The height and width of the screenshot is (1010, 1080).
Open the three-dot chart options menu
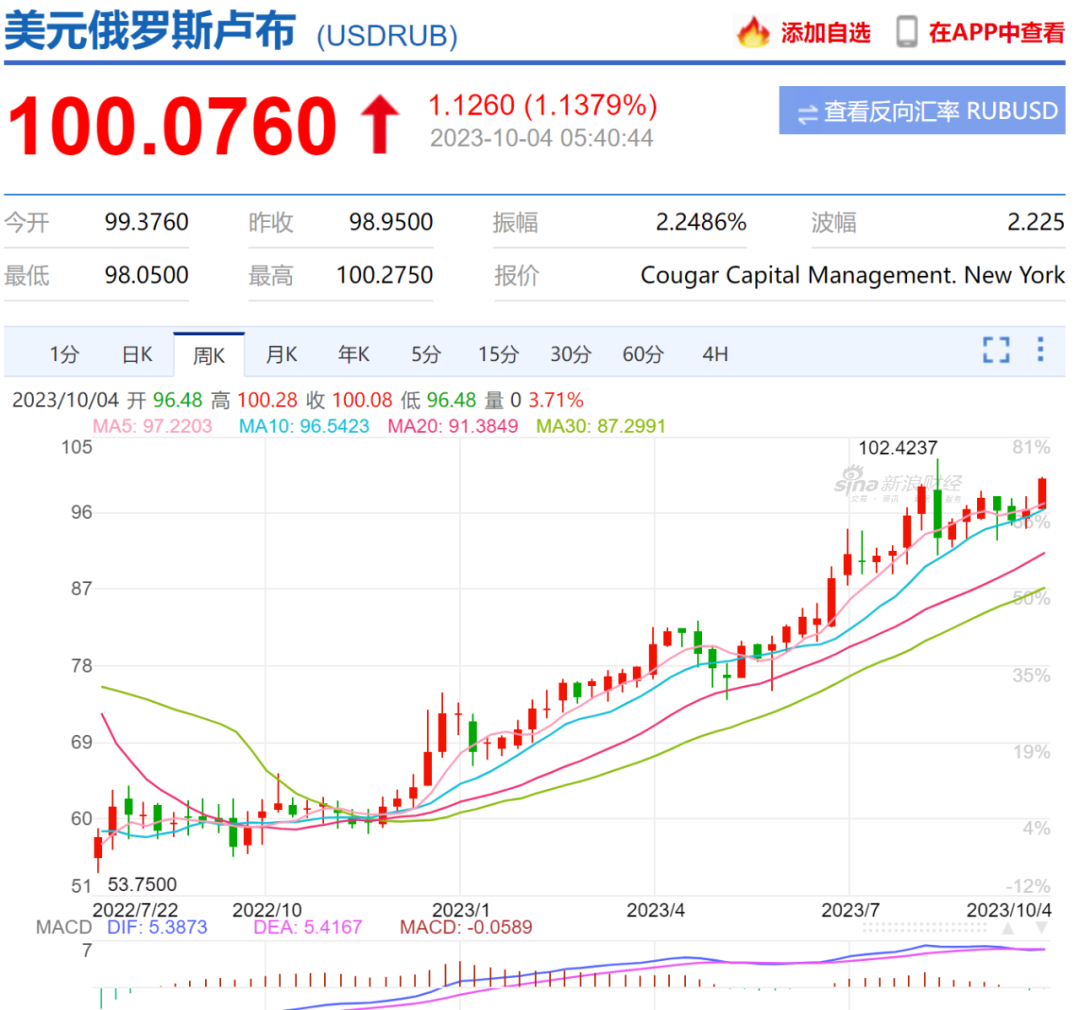(x=1040, y=349)
